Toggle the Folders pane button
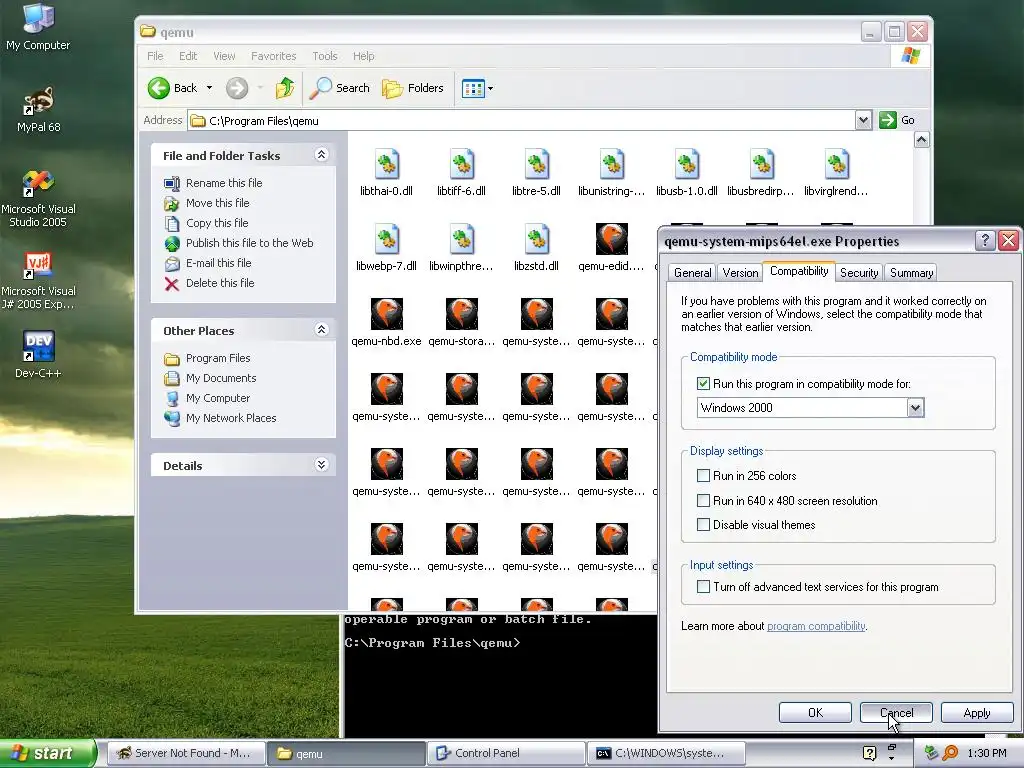This screenshot has height=768, width=1024. [x=413, y=88]
